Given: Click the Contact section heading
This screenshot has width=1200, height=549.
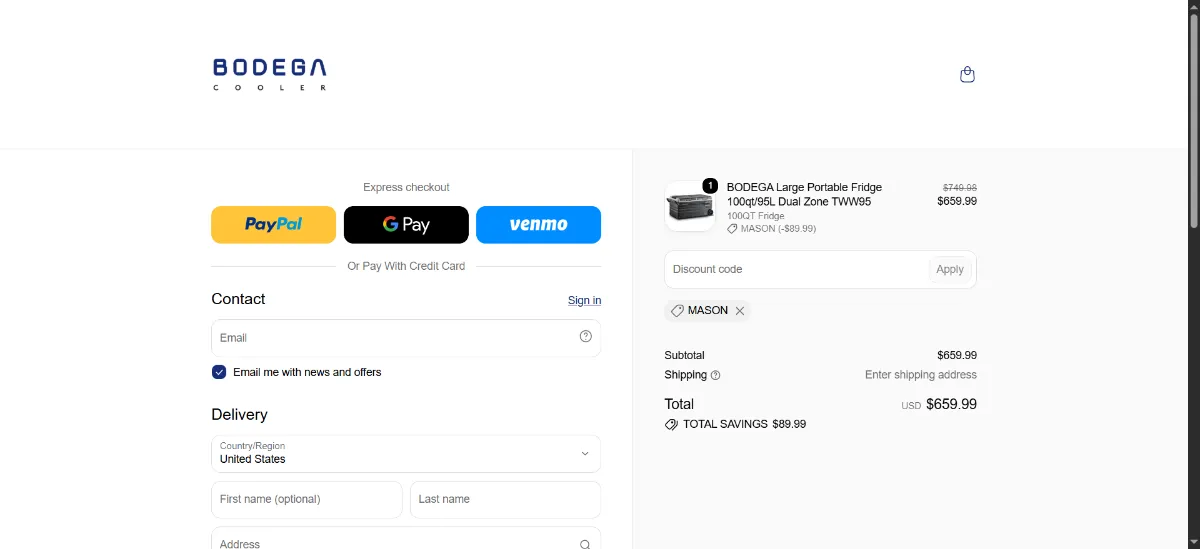Looking at the screenshot, I should point(238,299).
